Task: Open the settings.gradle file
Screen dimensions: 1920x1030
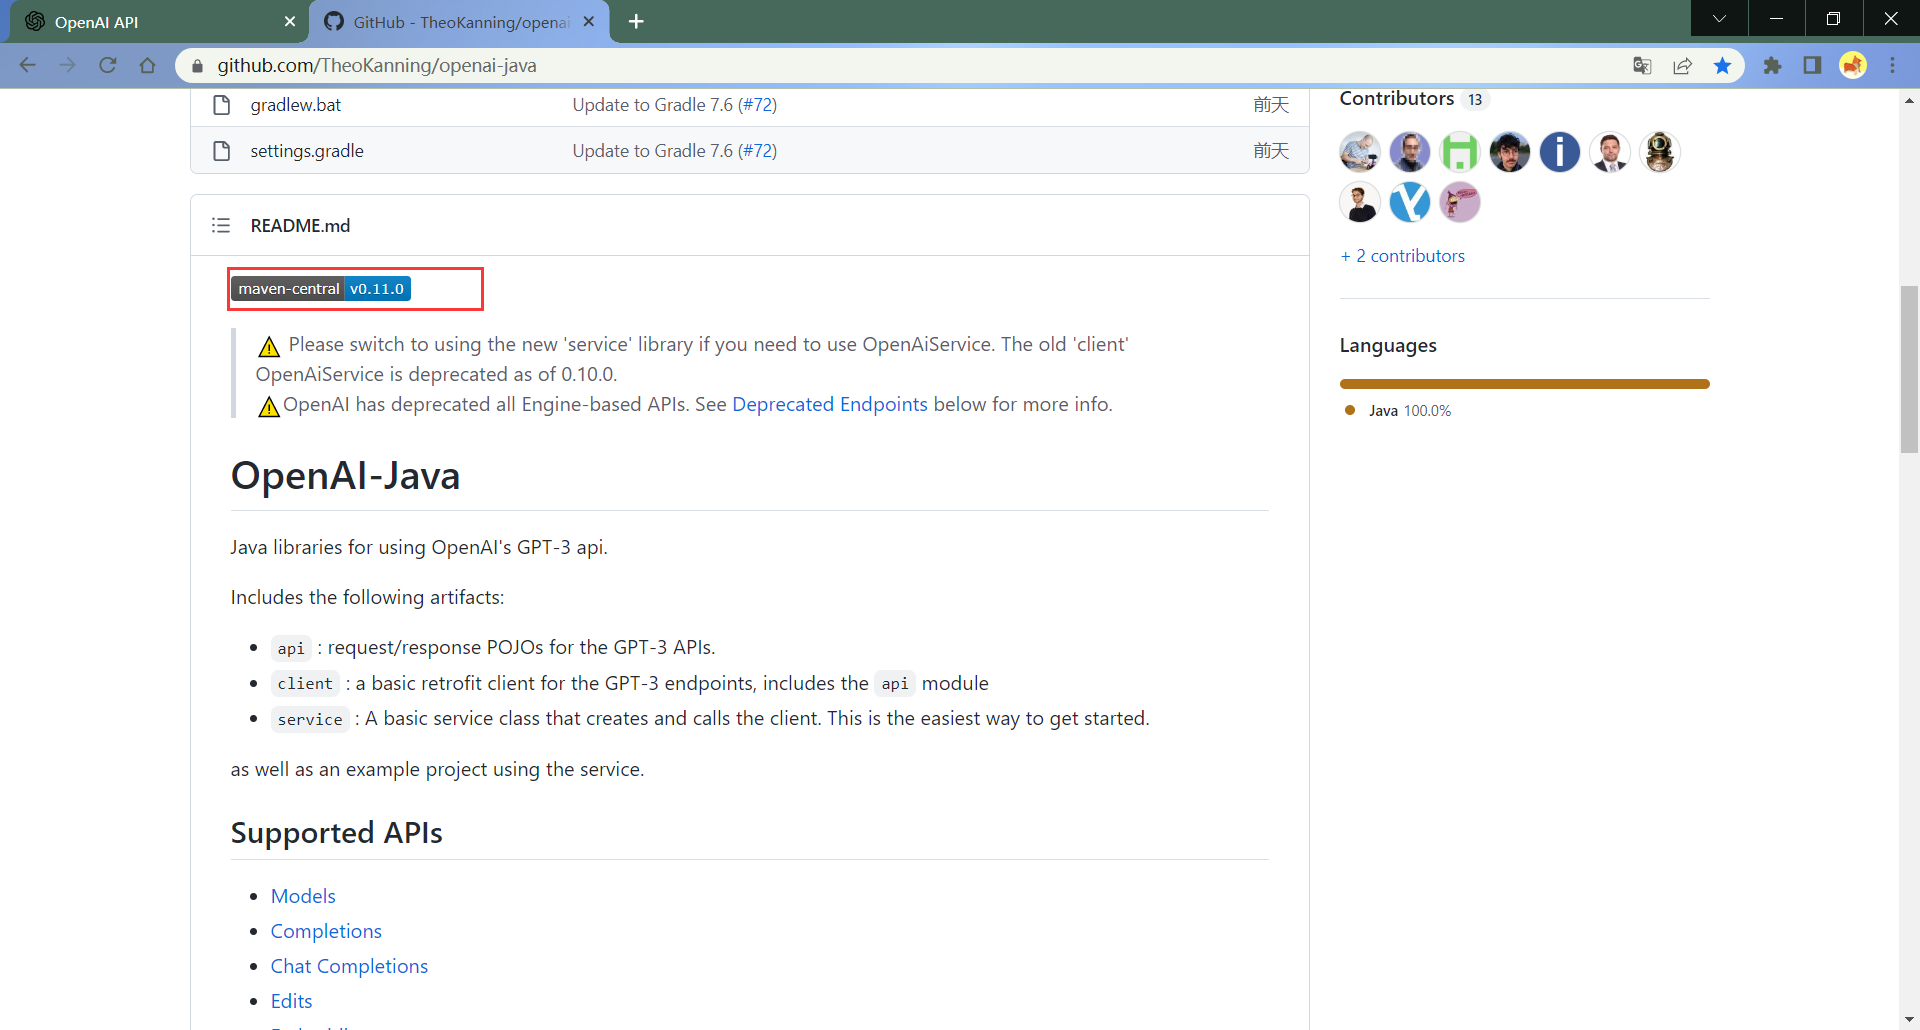Action: [307, 150]
